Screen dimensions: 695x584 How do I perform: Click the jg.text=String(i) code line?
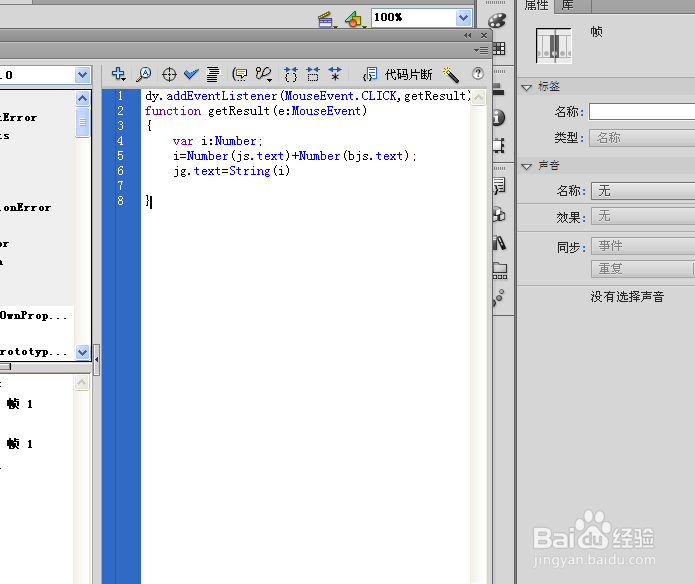click(x=232, y=171)
